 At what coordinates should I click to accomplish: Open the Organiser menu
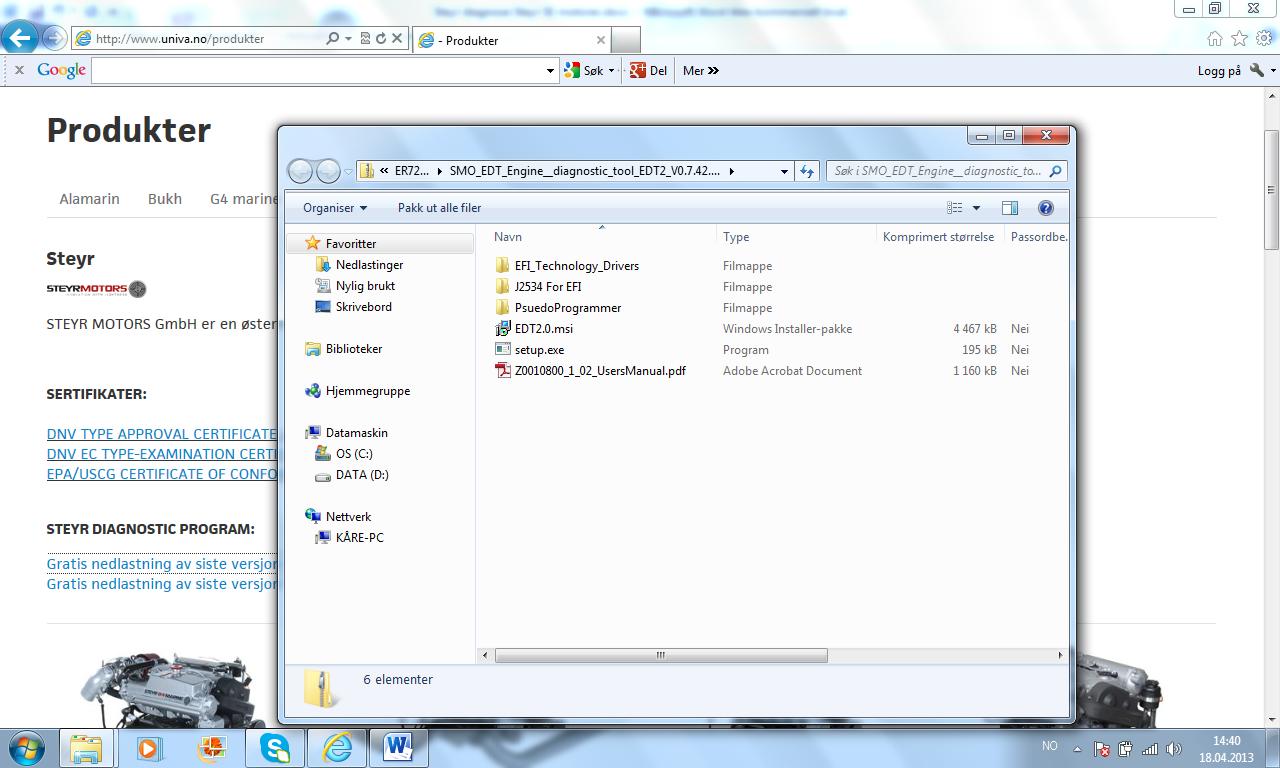tap(335, 208)
